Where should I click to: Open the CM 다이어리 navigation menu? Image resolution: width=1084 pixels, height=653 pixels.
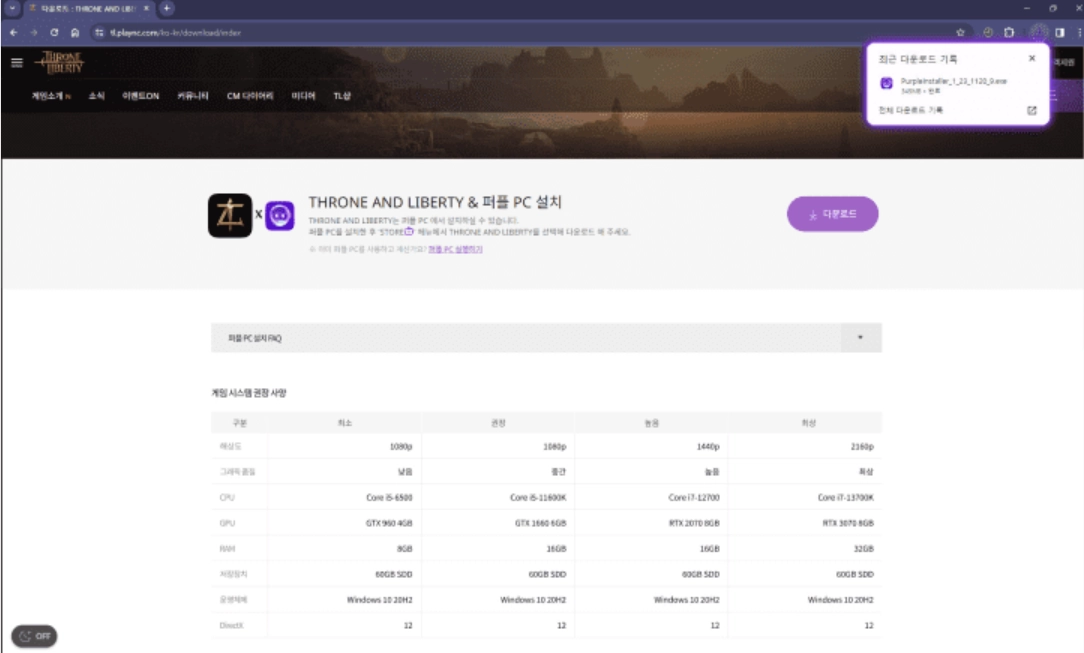[x=250, y=96]
